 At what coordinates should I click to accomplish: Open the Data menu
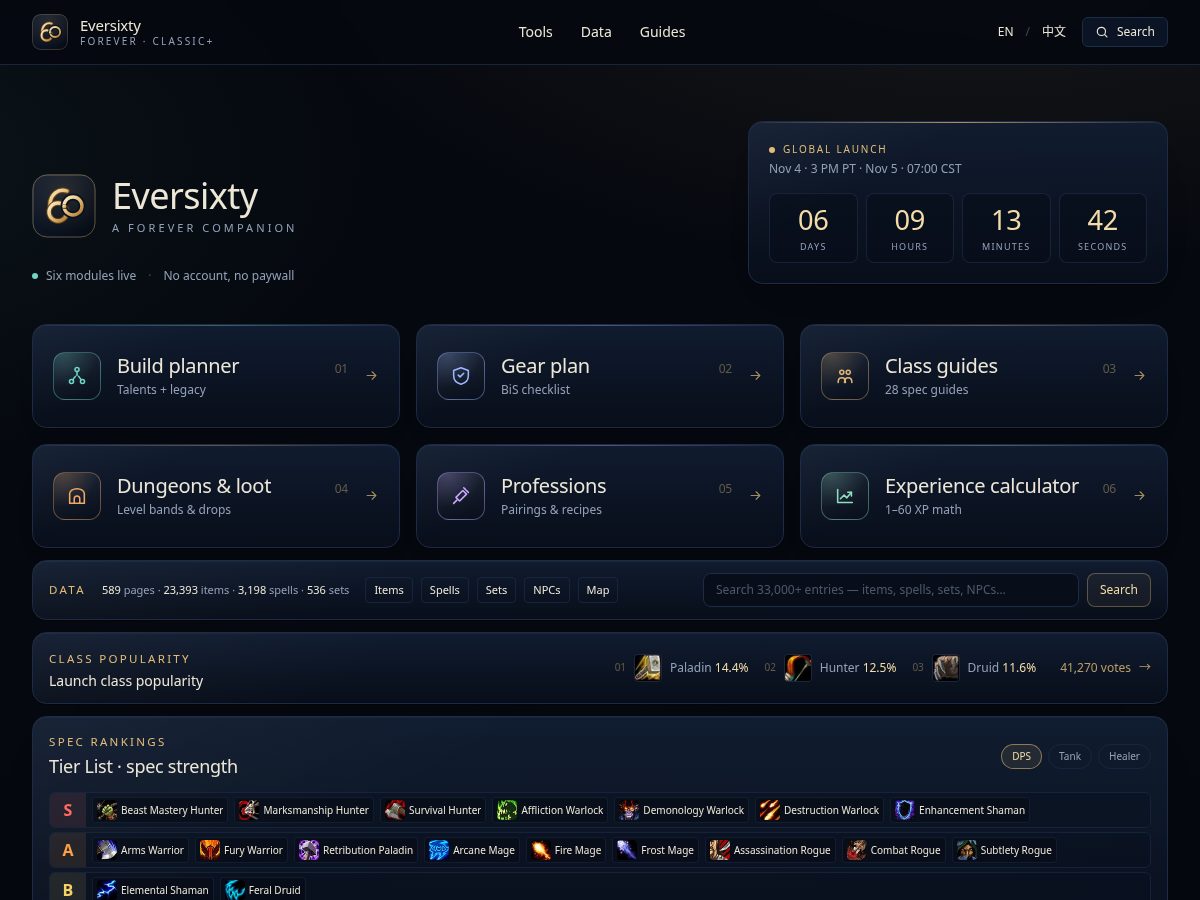596,32
